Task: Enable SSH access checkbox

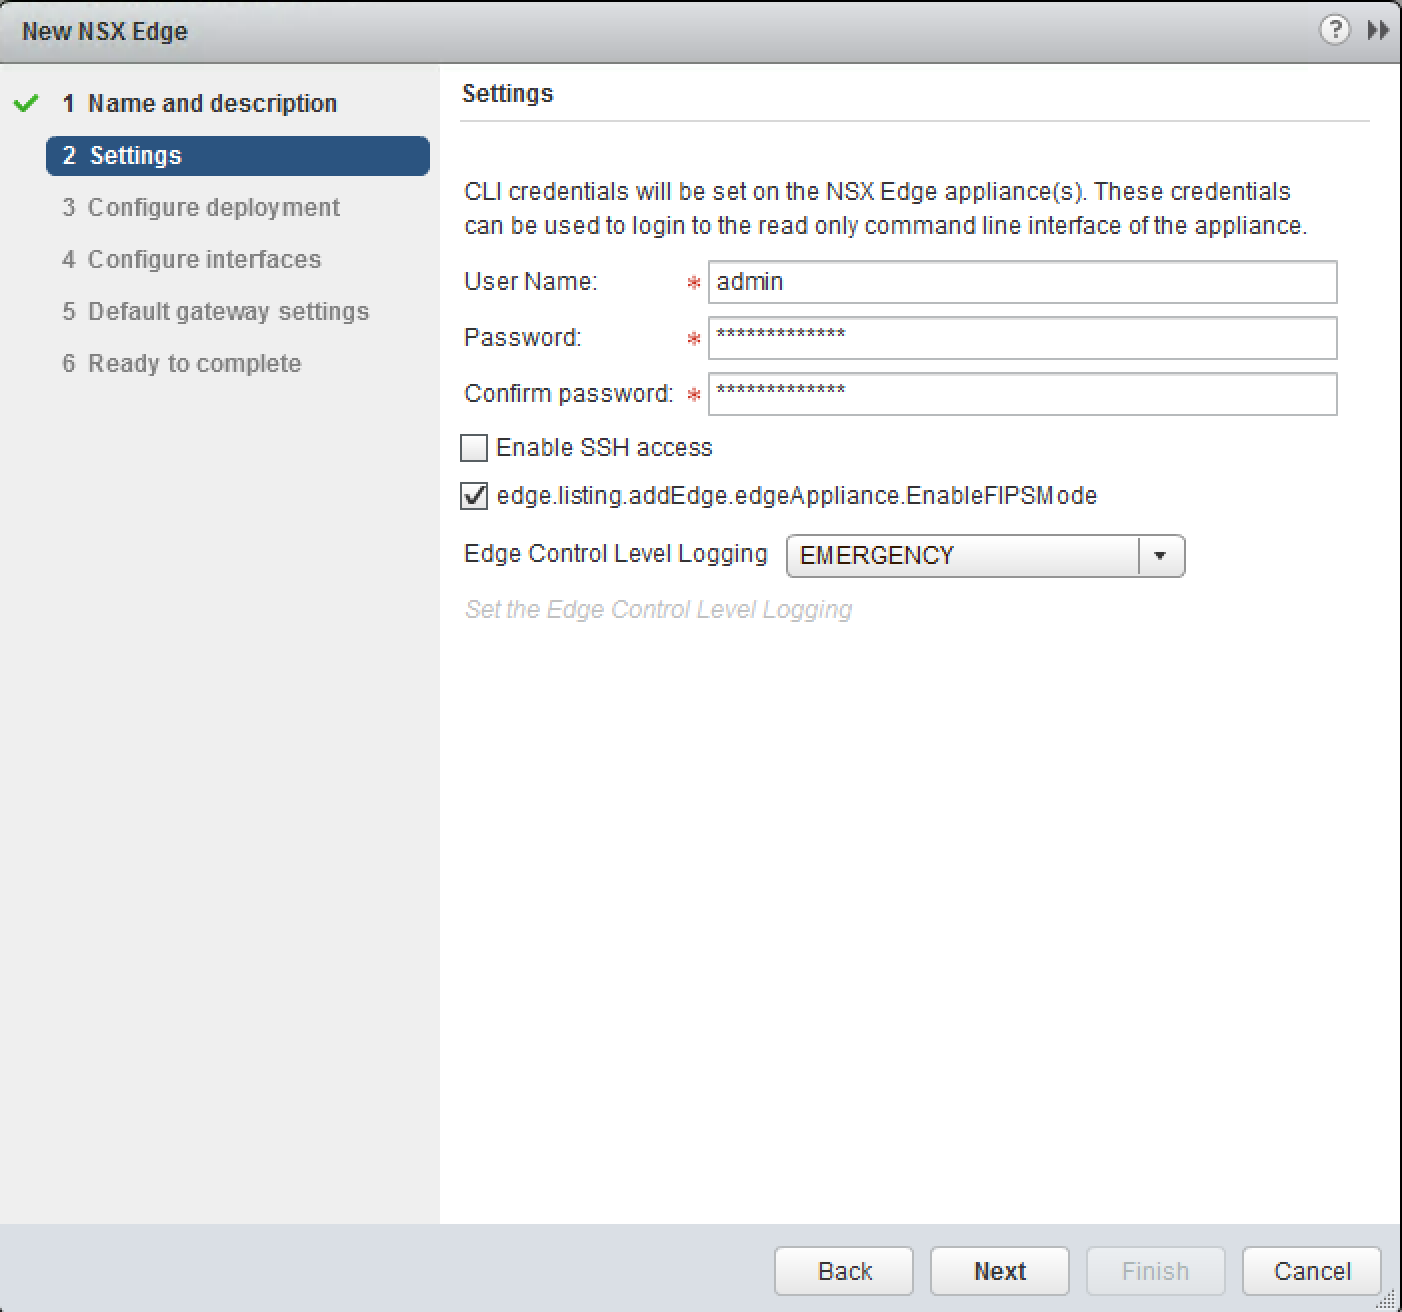Action: [x=474, y=447]
